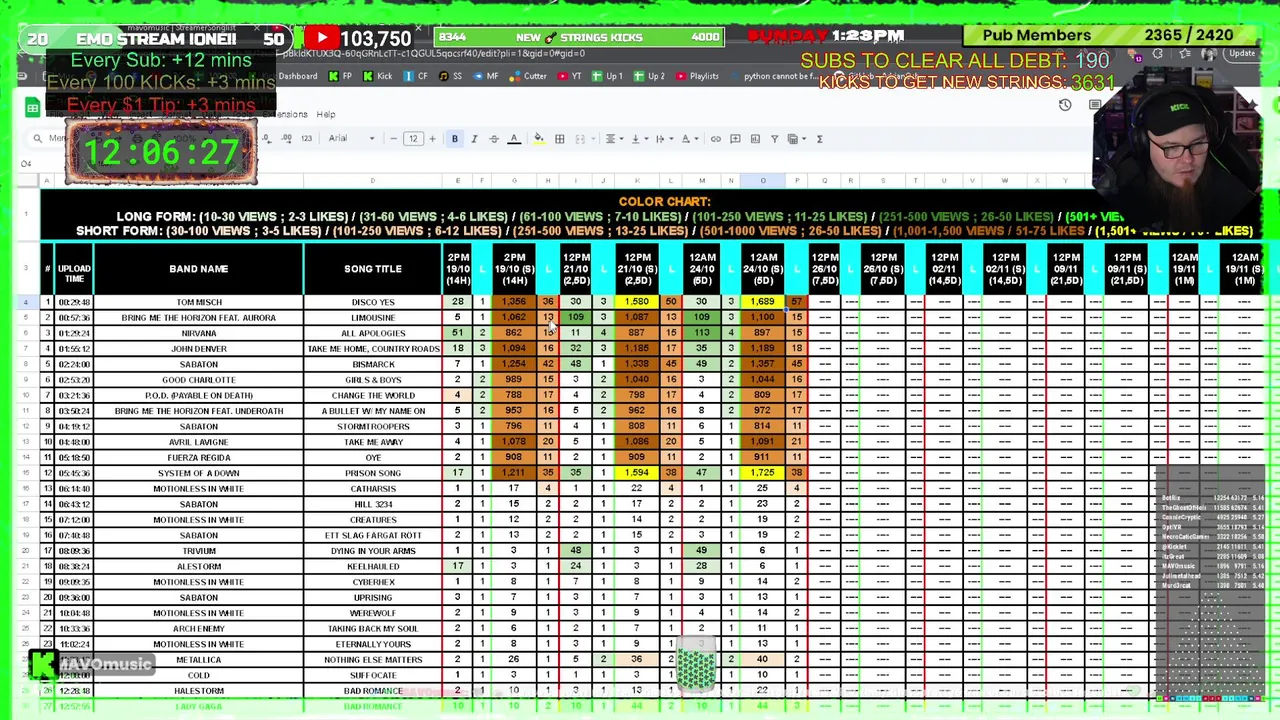Open the SS bookmark
The height and width of the screenshot is (720, 1280).
click(451, 76)
